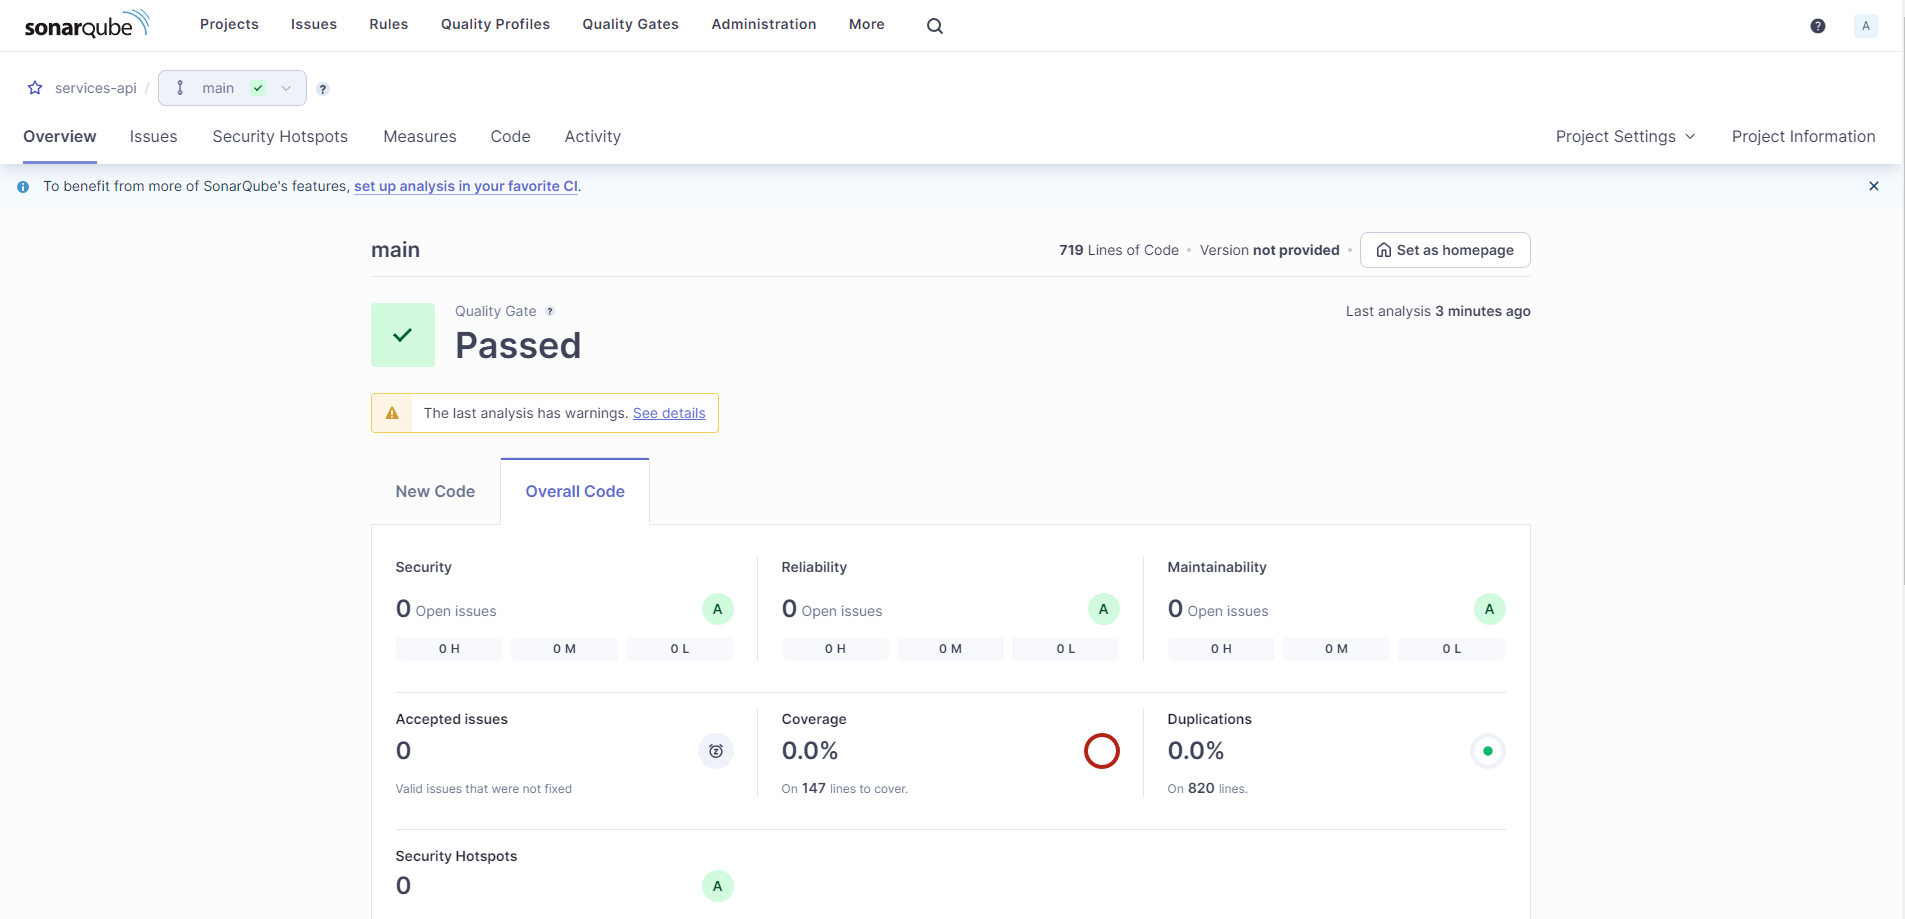The height and width of the screenshot is (919, 1905).
Task: Open the main branch dropdown
Action: pyautogui.click(x=232, y=88)
